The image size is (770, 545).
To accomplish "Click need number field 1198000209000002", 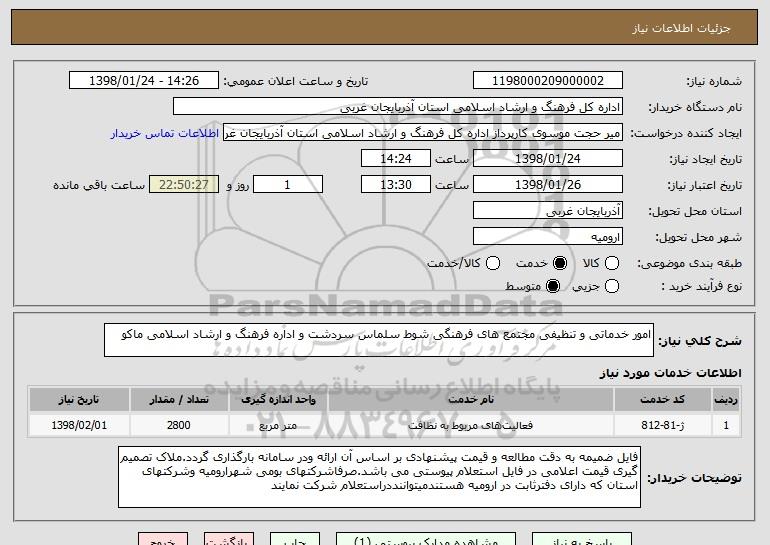I will 548,81.
